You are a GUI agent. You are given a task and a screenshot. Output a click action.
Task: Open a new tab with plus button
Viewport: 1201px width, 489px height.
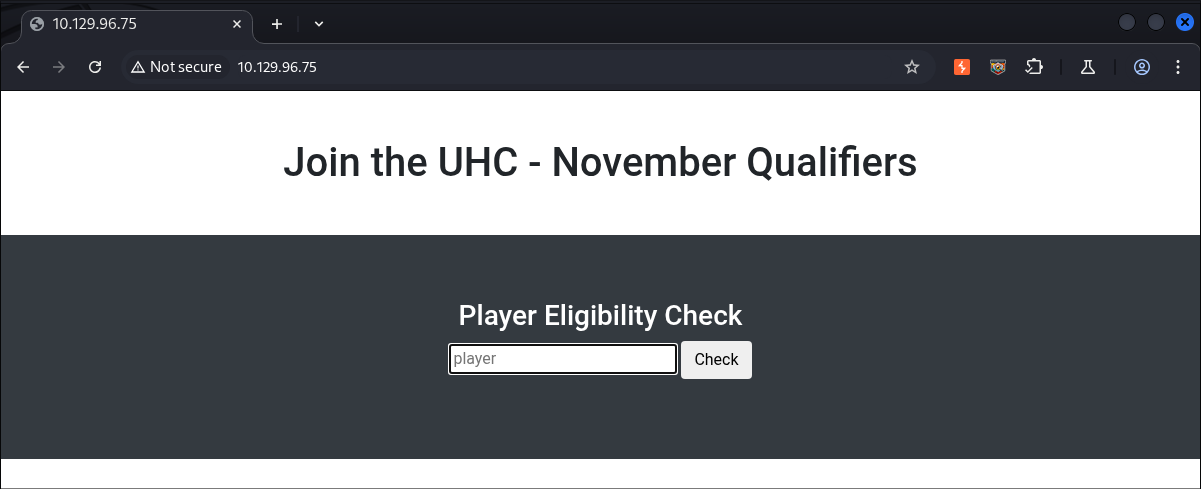(x=277, y=23)
